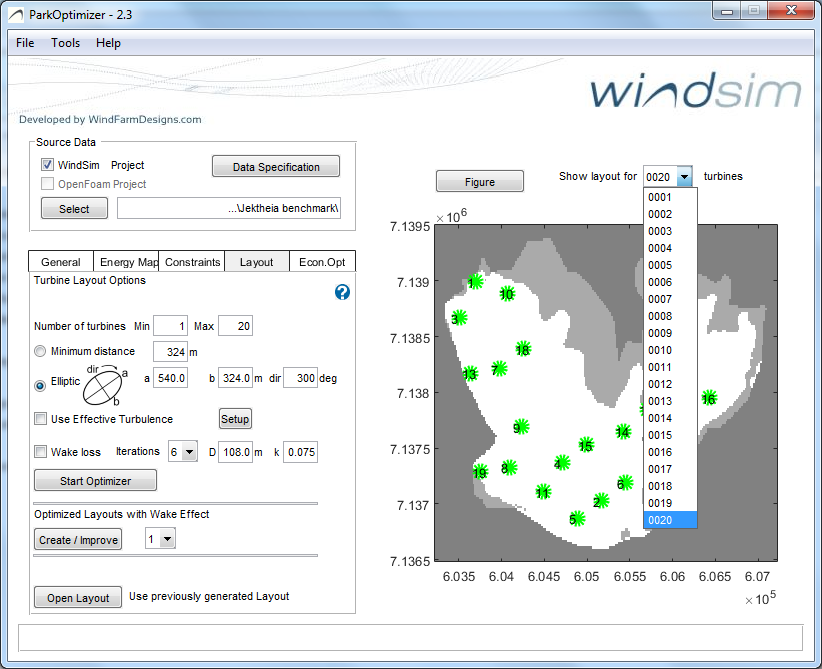Click the Minimum distance 324 m field
Image resolution: width=822 pixels, height=669 pixels.
170,352
